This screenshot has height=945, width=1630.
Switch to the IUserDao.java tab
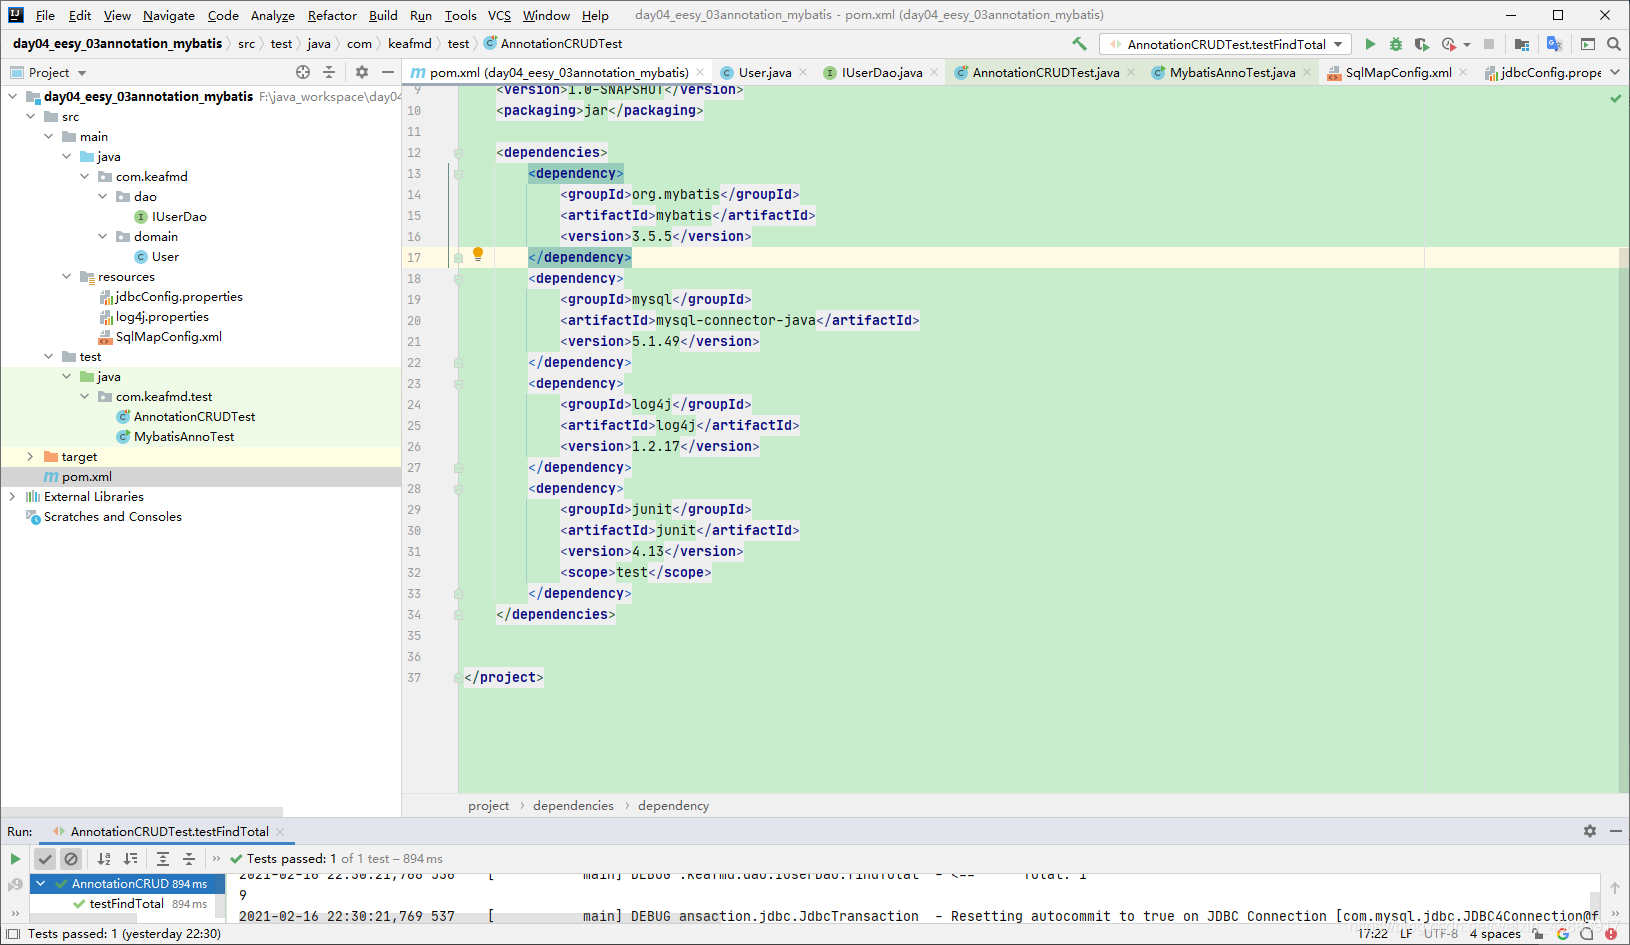tap(881, 72)
